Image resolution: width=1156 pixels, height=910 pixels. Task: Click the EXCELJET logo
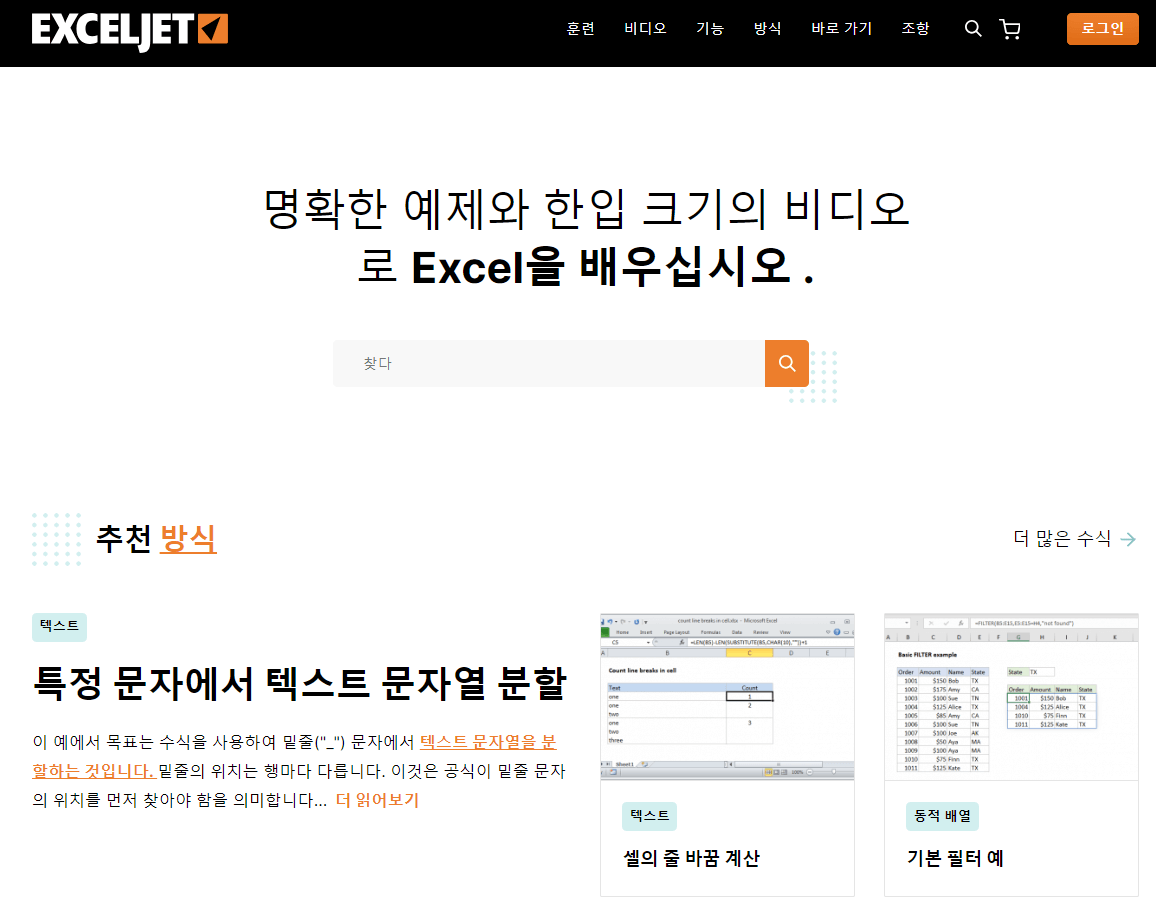pyautogui.click(x=128, y=29)
